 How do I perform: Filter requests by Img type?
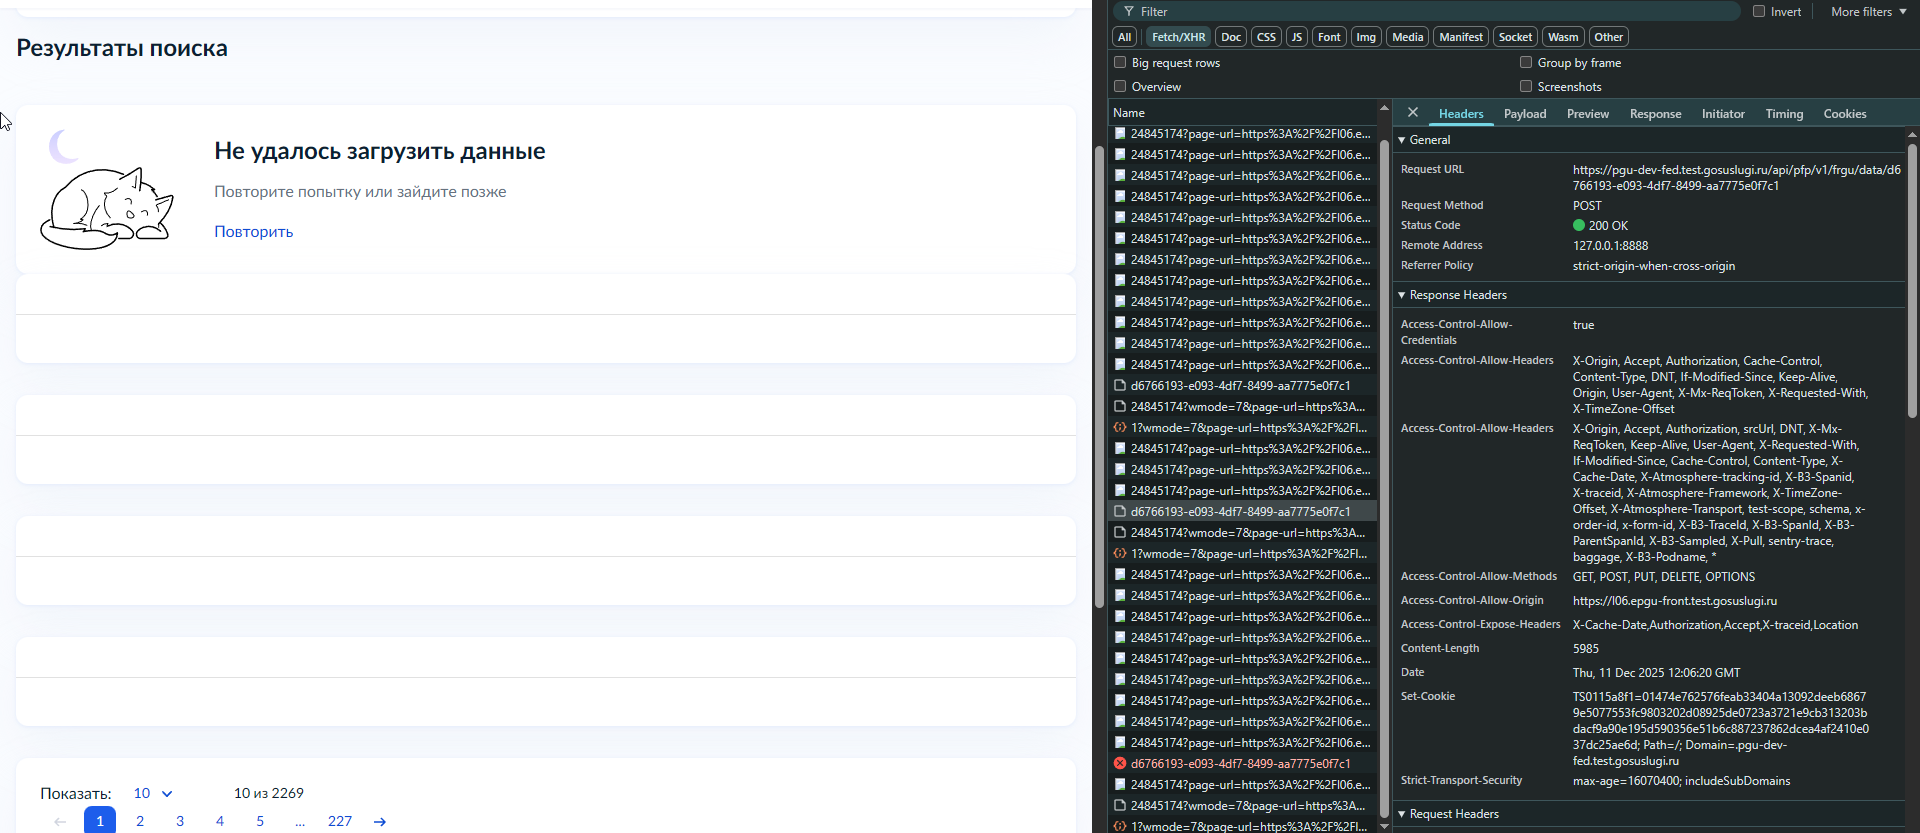pos(1366,37)
